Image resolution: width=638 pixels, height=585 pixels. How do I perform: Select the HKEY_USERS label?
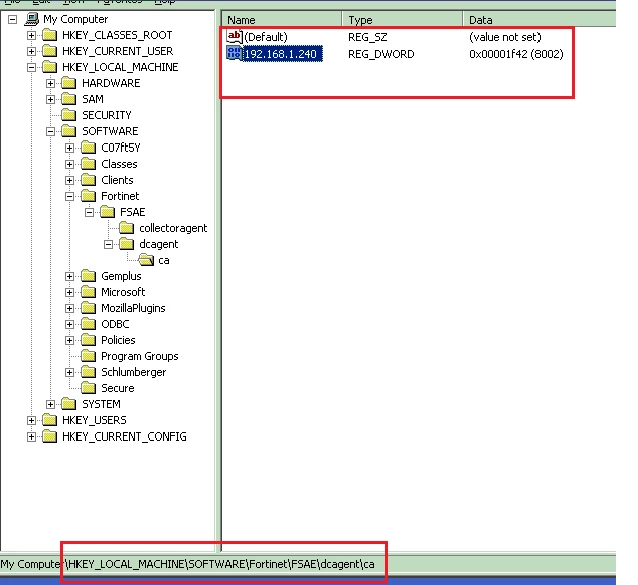[94, 420]
